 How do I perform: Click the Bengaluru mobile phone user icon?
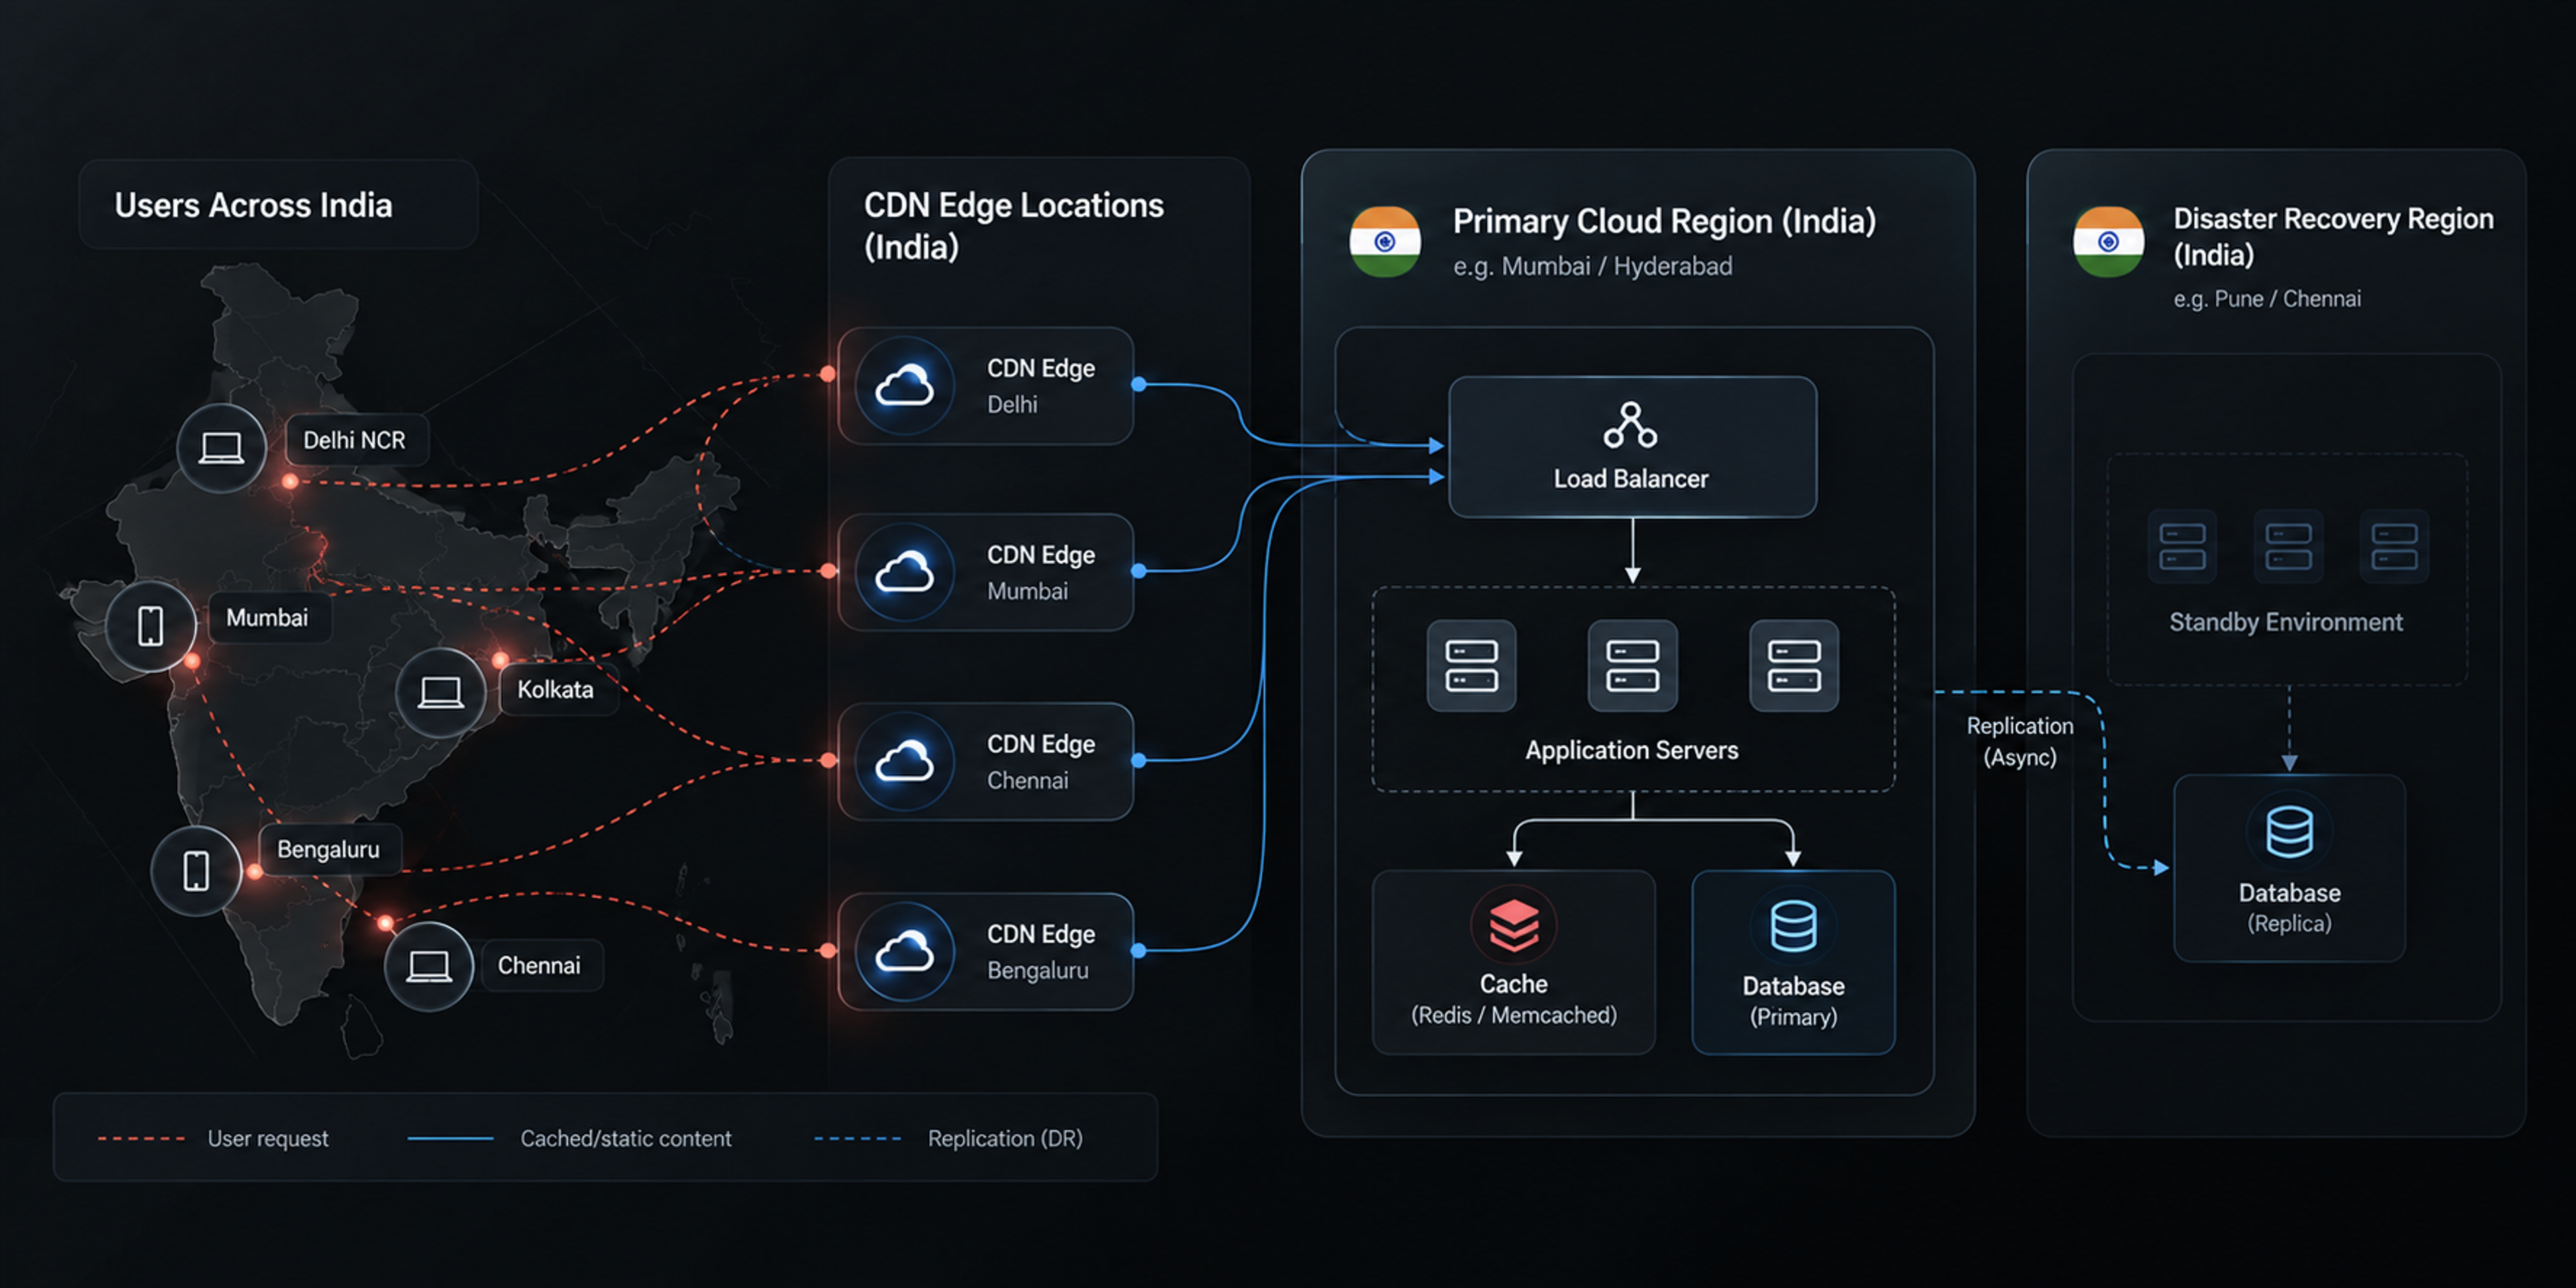(x=196, y=870)
